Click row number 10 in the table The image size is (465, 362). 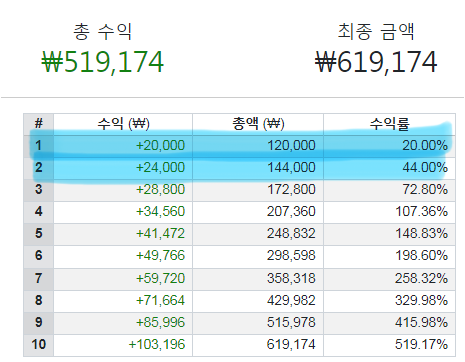[x=39, y=345]
